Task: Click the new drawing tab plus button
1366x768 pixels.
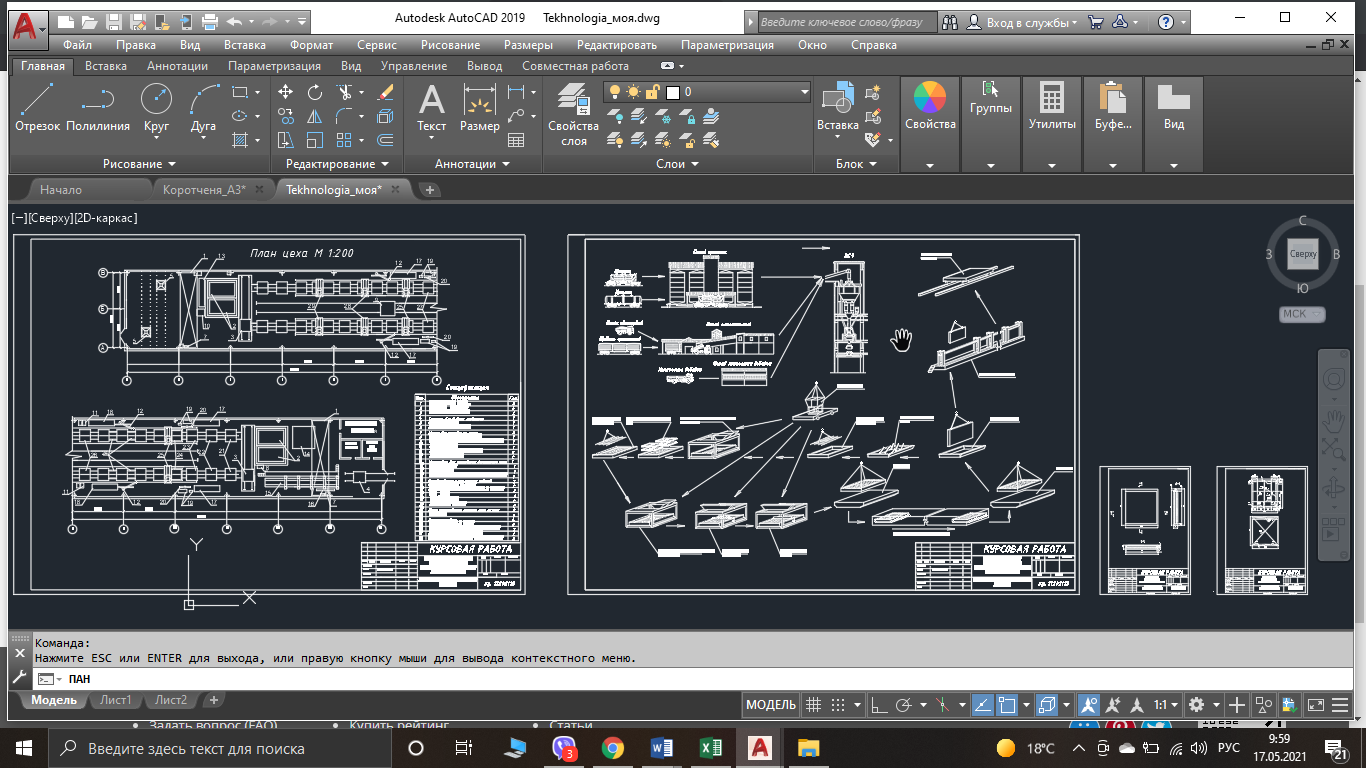Action: point(429,189)
